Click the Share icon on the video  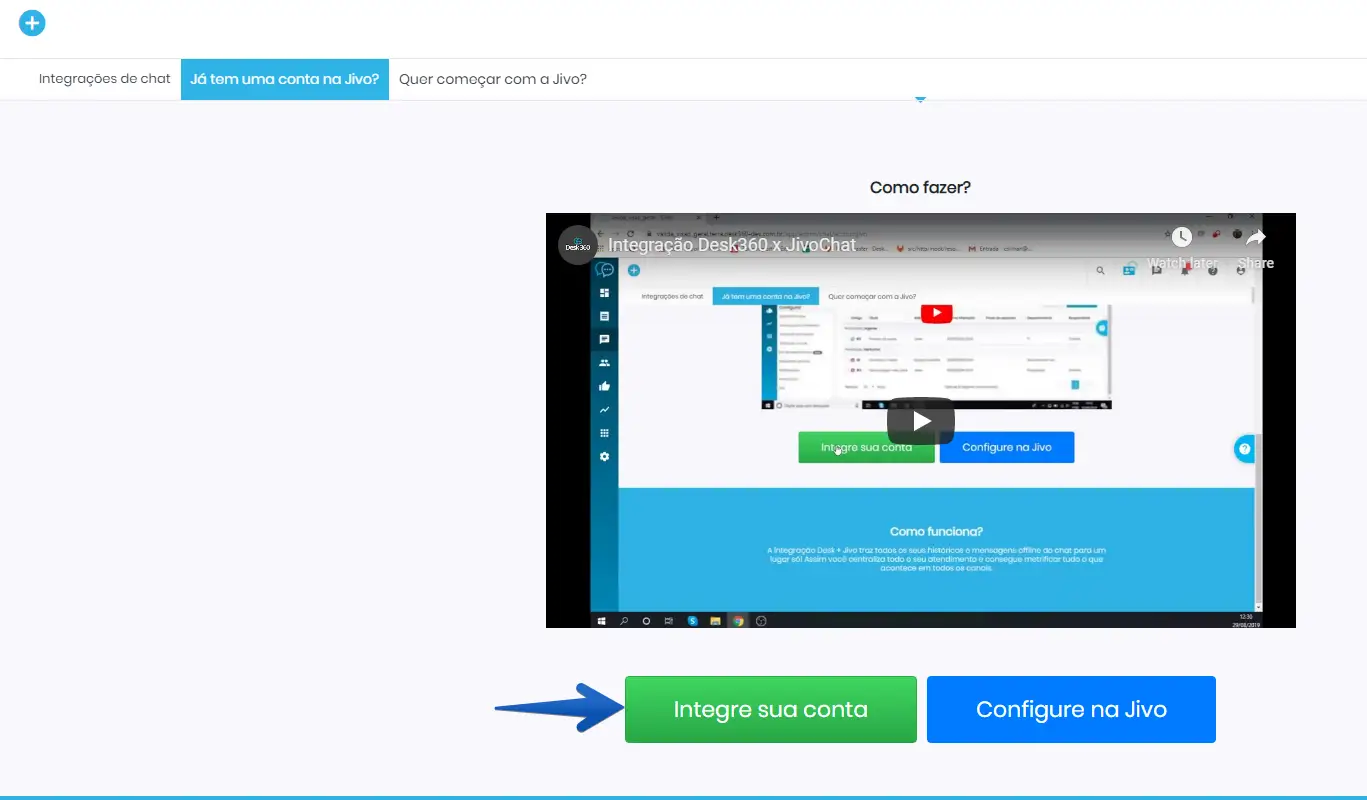pos(1256,247)
